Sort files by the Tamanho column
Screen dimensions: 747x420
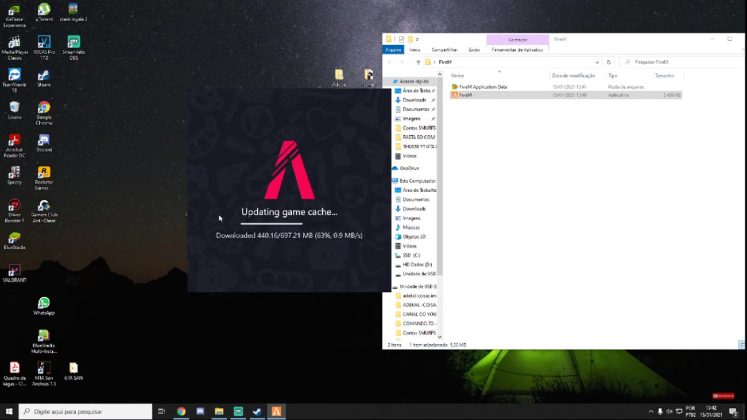[667, 76]
